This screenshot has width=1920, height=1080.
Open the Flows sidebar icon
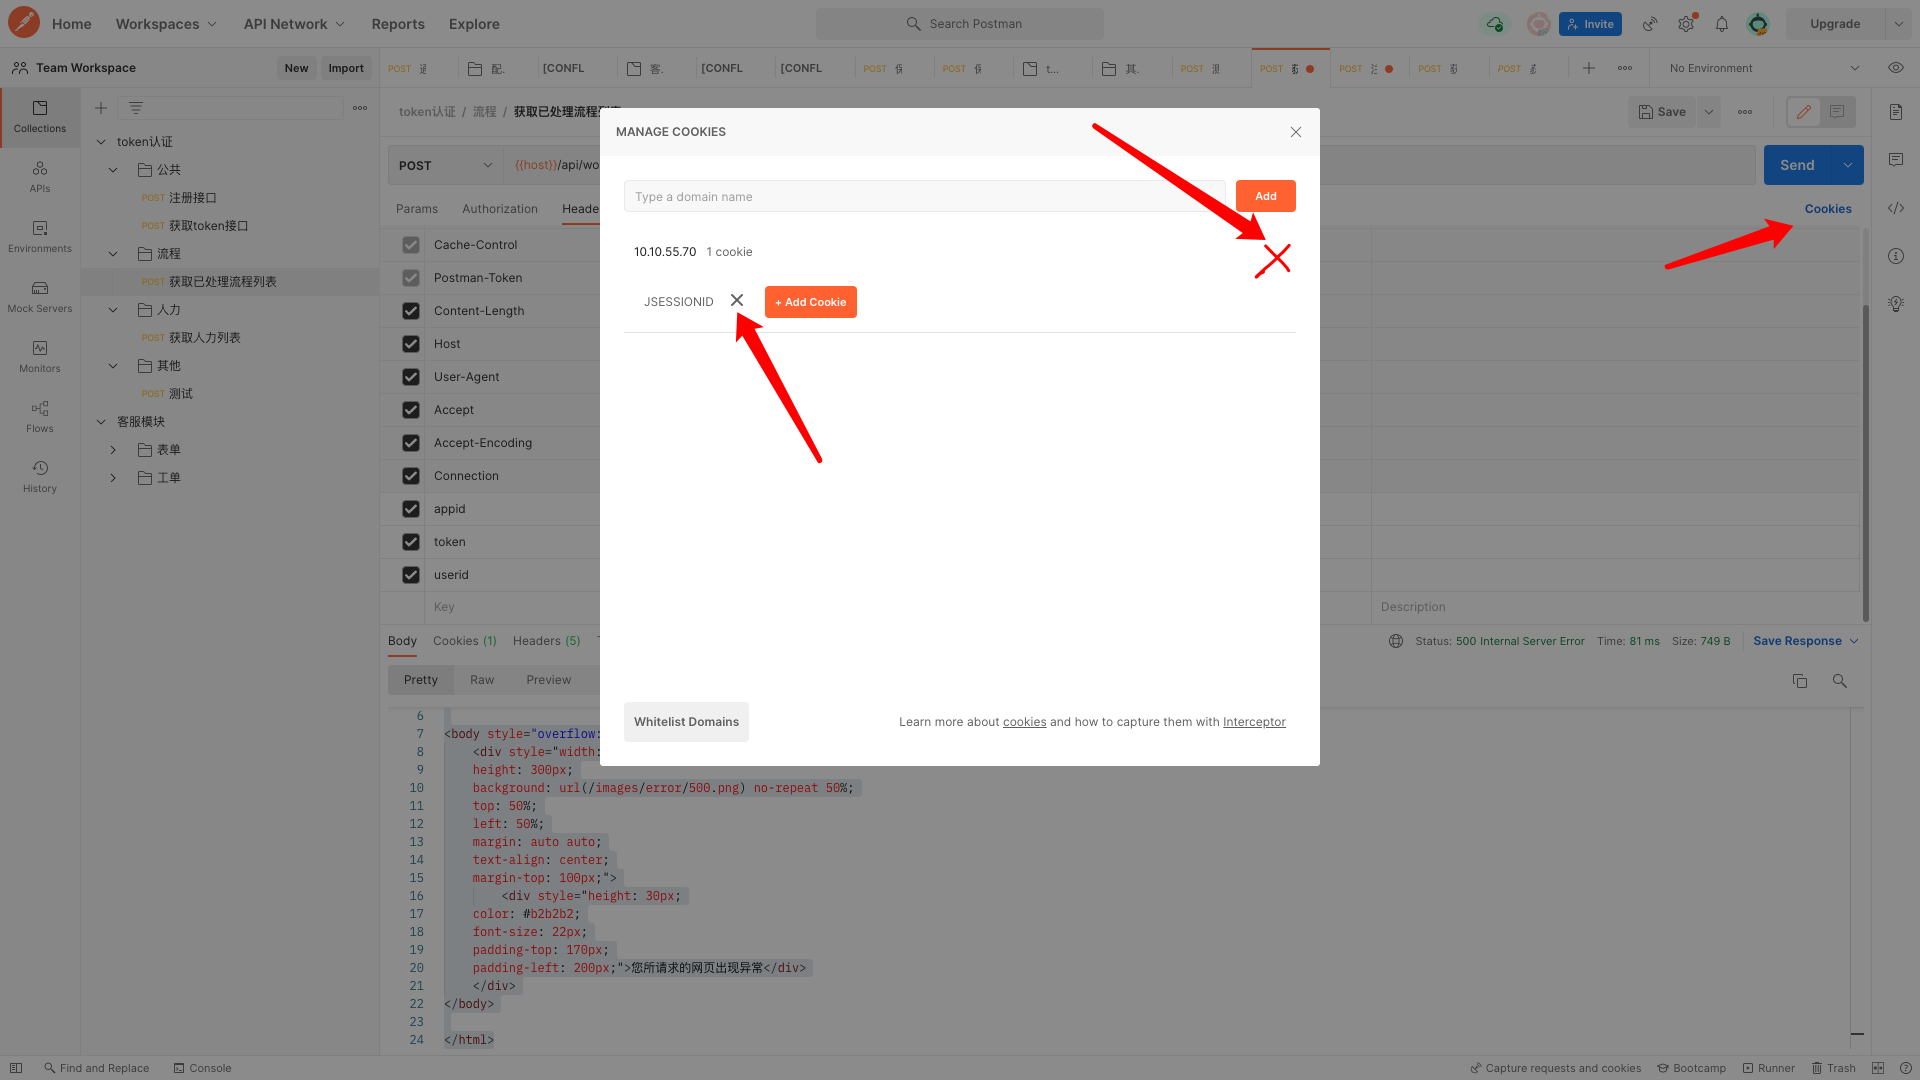(40, 416)
